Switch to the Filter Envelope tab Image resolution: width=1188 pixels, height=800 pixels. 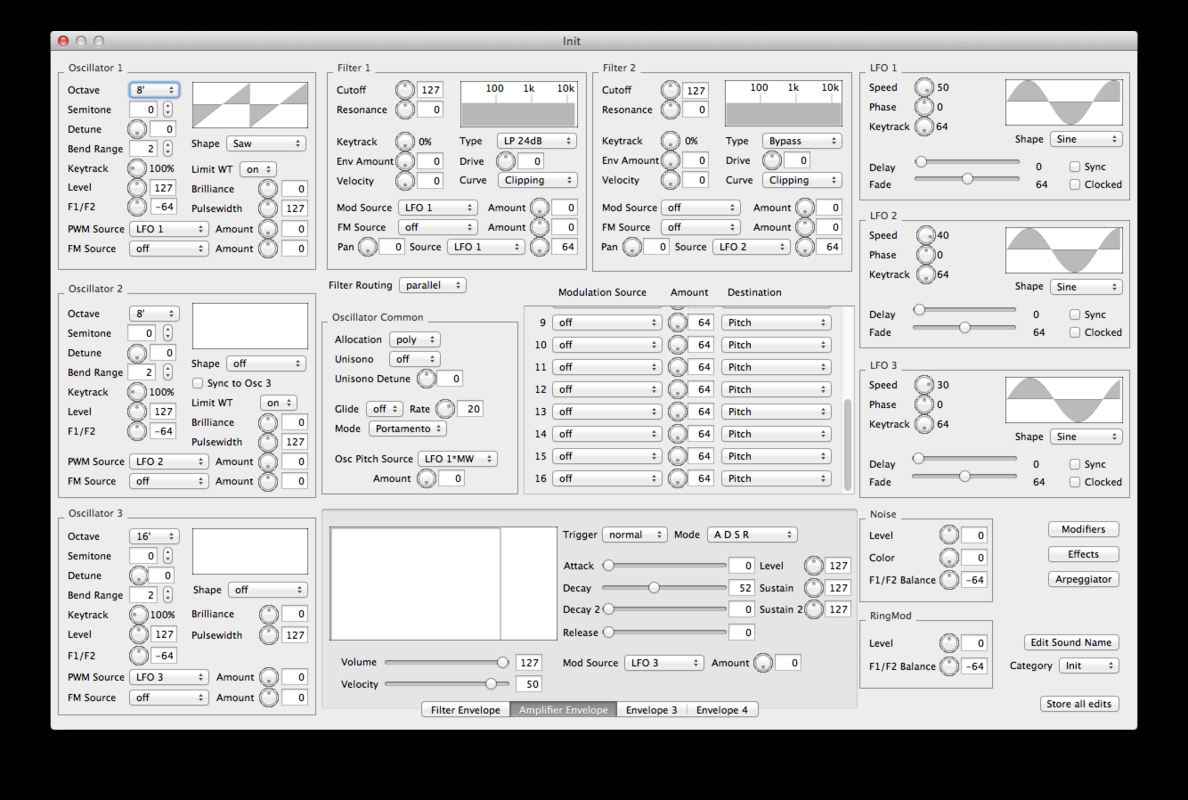465,710
